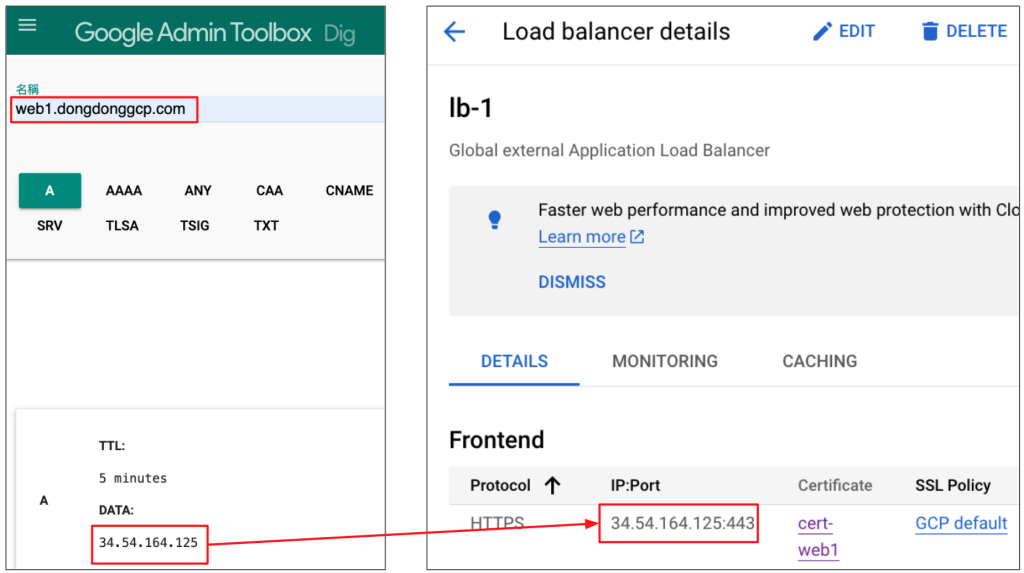Click the SSL Policy column header
Image resolution: width=1024 pixels, height=573 pixels.
953,485
